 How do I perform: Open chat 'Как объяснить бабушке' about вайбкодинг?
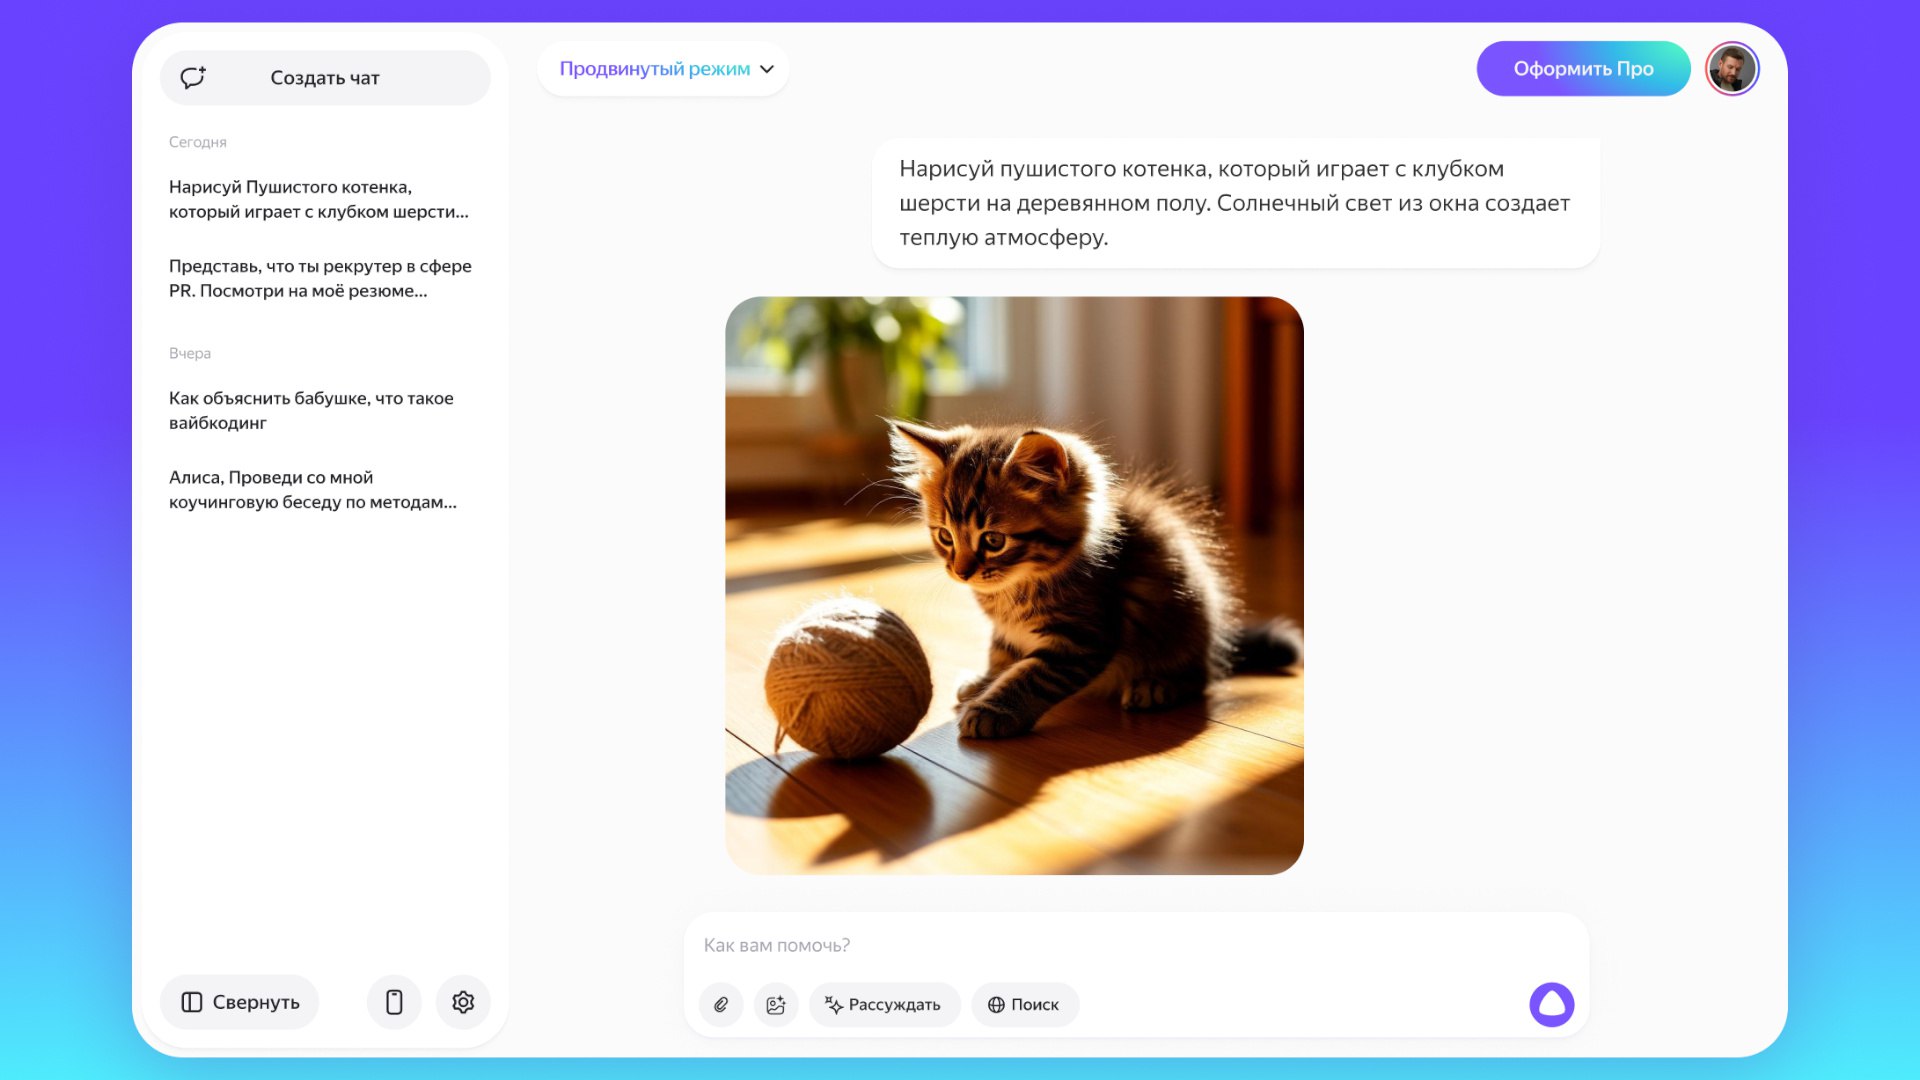tap(311, 410)
